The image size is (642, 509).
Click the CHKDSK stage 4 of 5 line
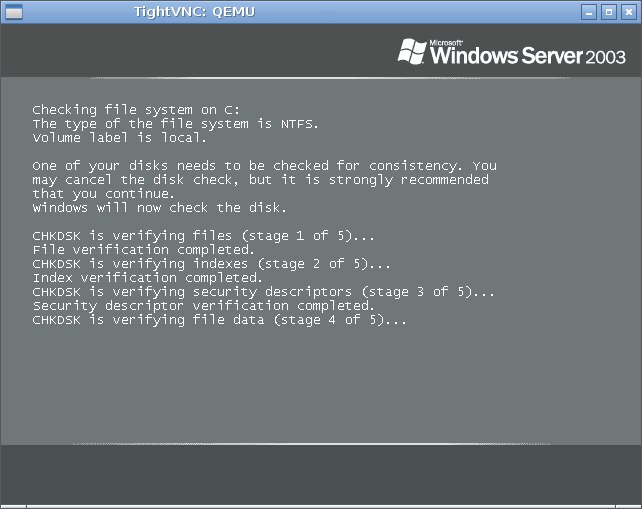[x=220, y=320]
